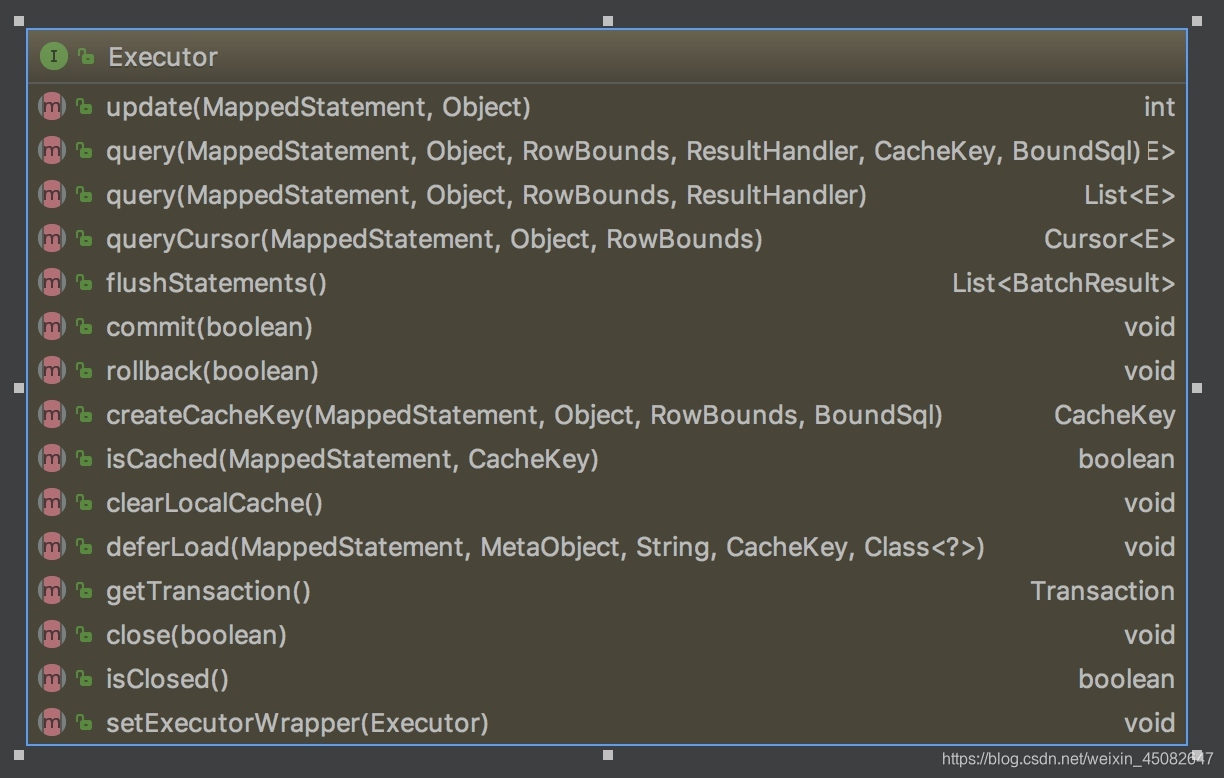Viewport: 1224px width, 778px height.
Task: Select update(MappedStatement, Object) method
Action: coord(318,107)
